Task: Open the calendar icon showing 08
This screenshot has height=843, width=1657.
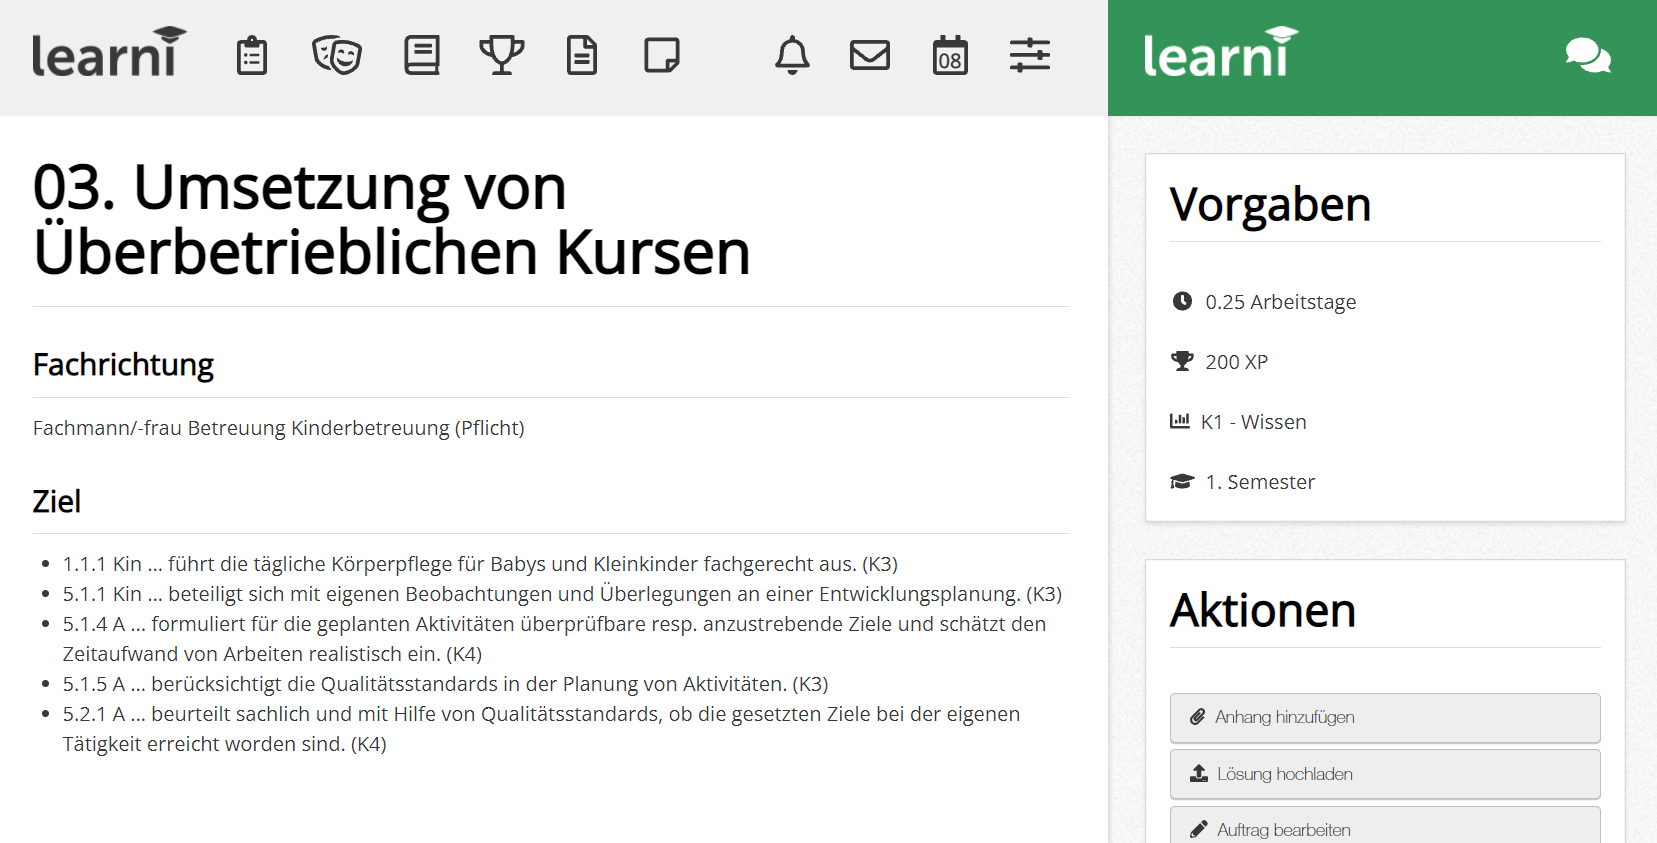Action: pos(950,56)
